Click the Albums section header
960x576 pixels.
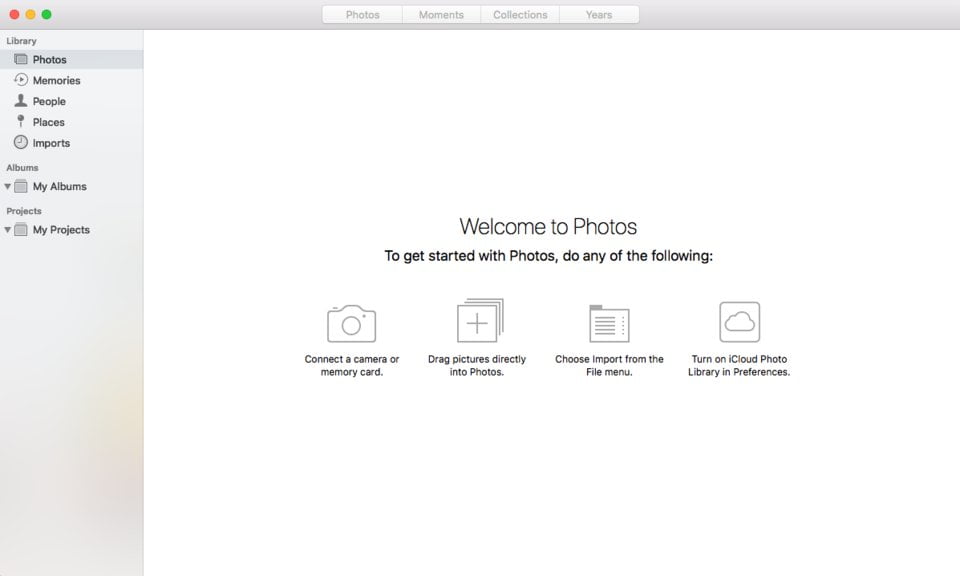[x=22, y=167]
